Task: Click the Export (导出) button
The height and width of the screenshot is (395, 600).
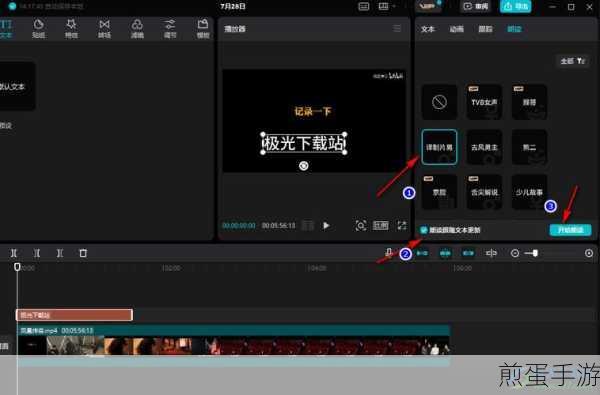Action: (x=515, y=7)
